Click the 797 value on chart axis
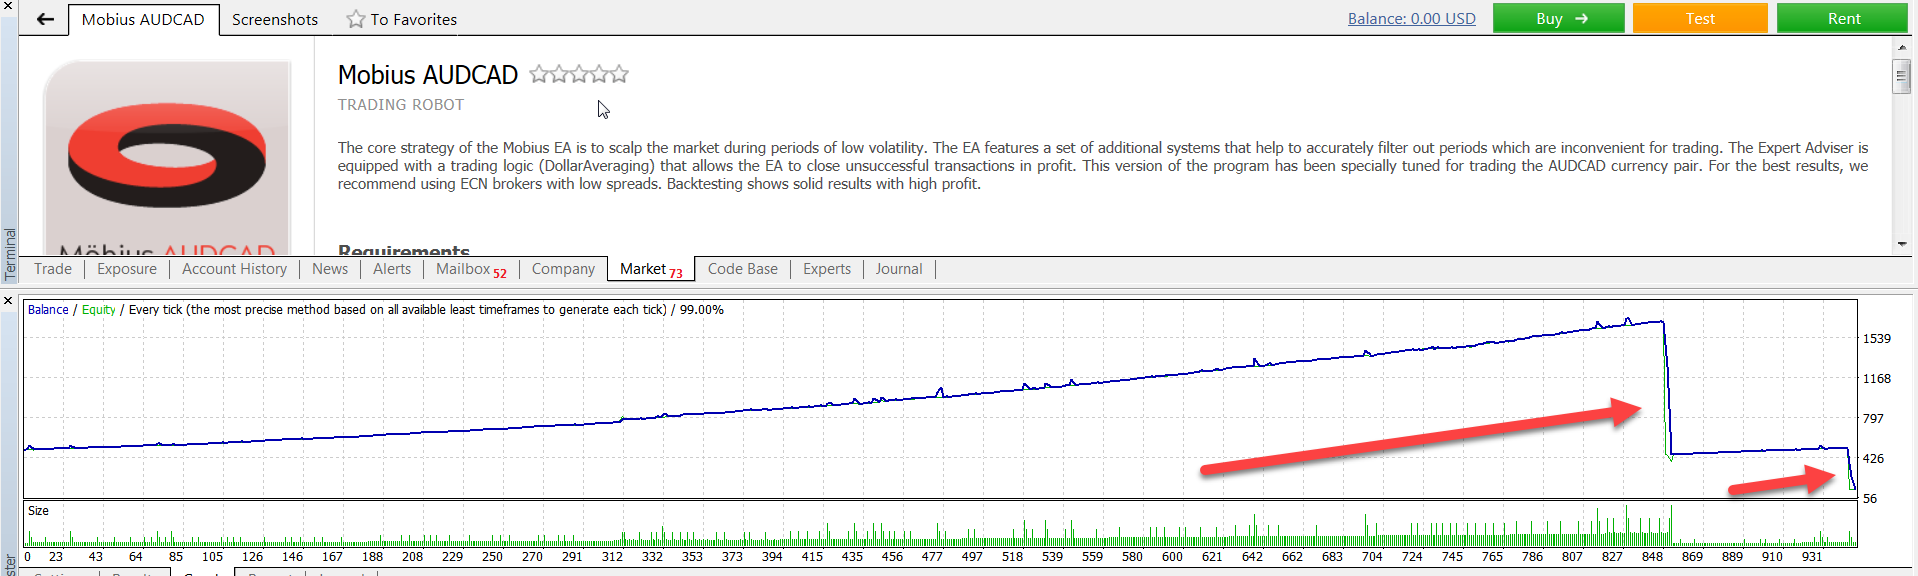Image resolution: width=1918 pixels, height=576 pixels. [1873, 419]
